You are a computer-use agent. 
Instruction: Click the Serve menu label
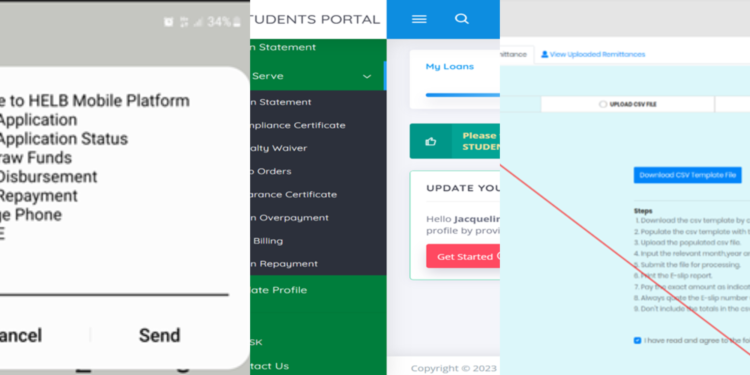268,76
